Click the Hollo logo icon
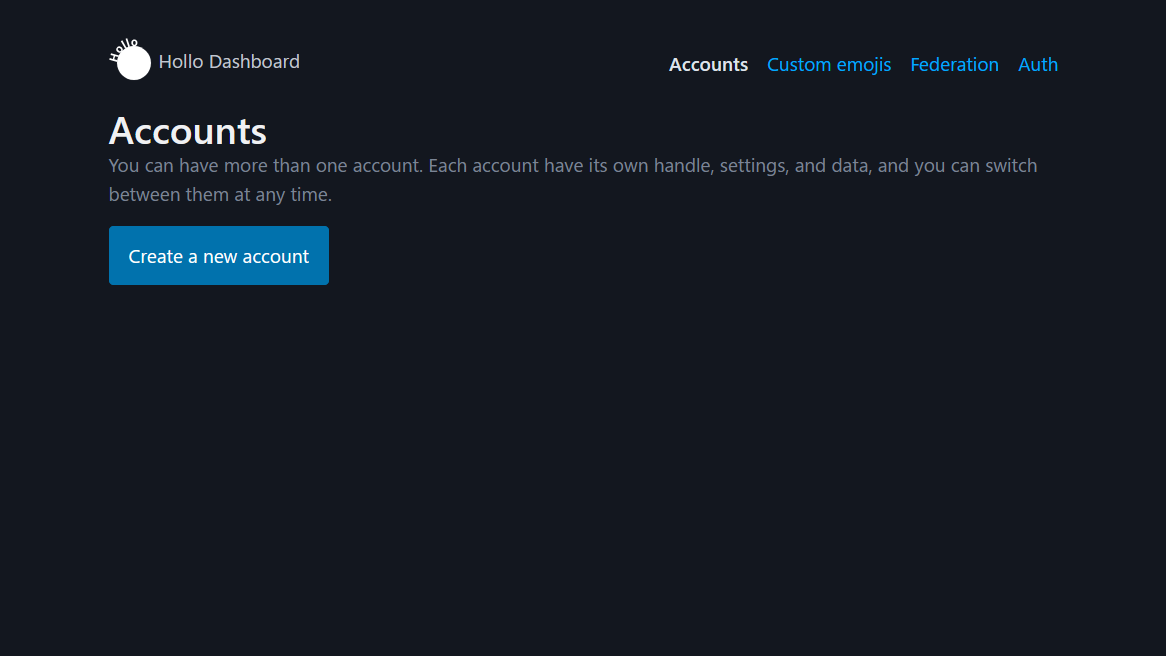The image size is (1166, 656). pyautogui.click(x=130, y=61)
